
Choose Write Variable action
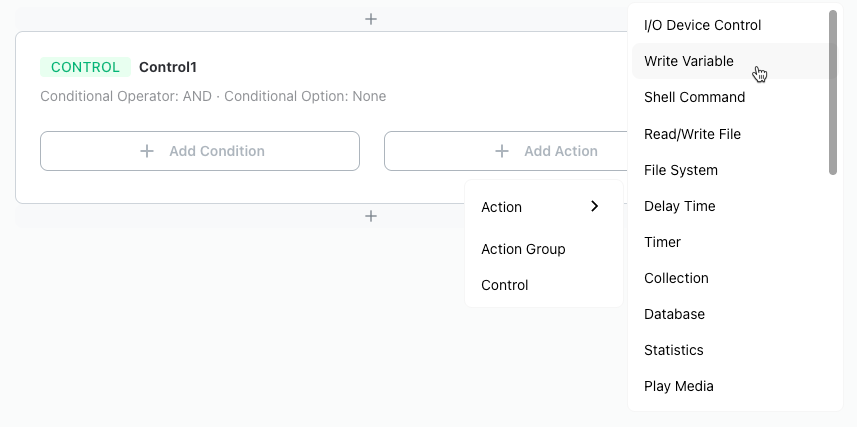pyautogui.click(x=730, y=61)
